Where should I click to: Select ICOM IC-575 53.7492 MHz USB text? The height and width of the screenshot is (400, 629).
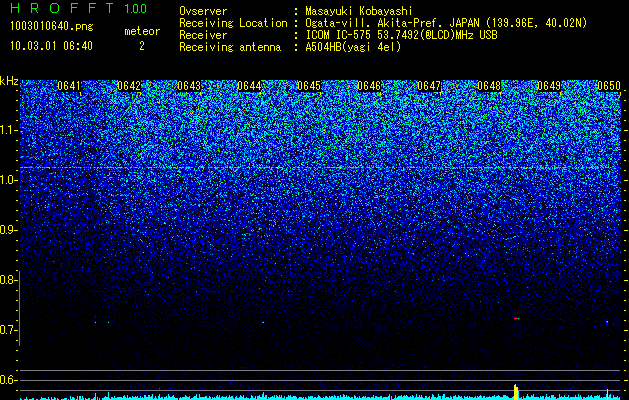click(x=401, y=35)
